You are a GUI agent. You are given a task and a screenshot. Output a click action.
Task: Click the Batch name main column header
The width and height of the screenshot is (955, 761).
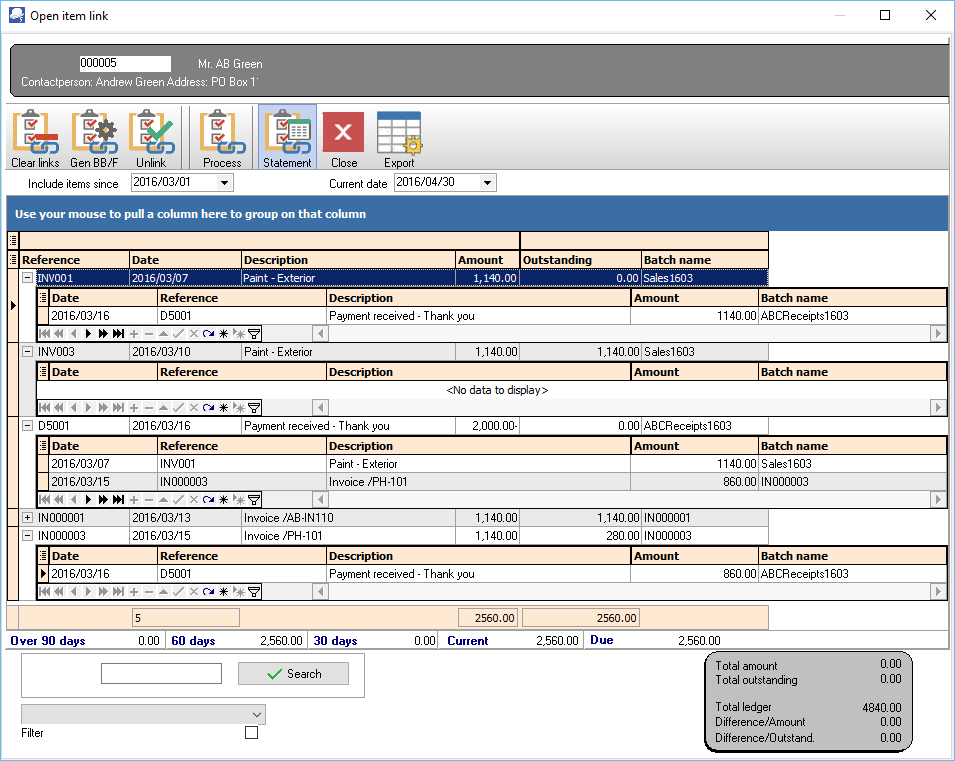tap(704, 260)
